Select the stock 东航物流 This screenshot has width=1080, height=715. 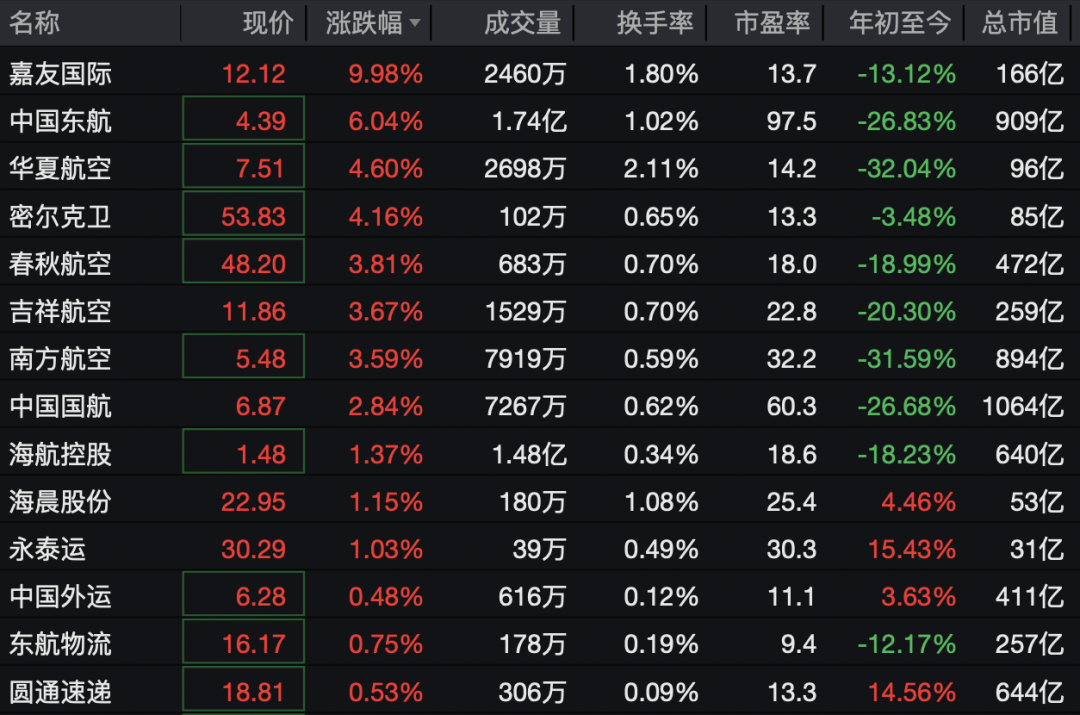pyautogui.click(x=61, y=644)
